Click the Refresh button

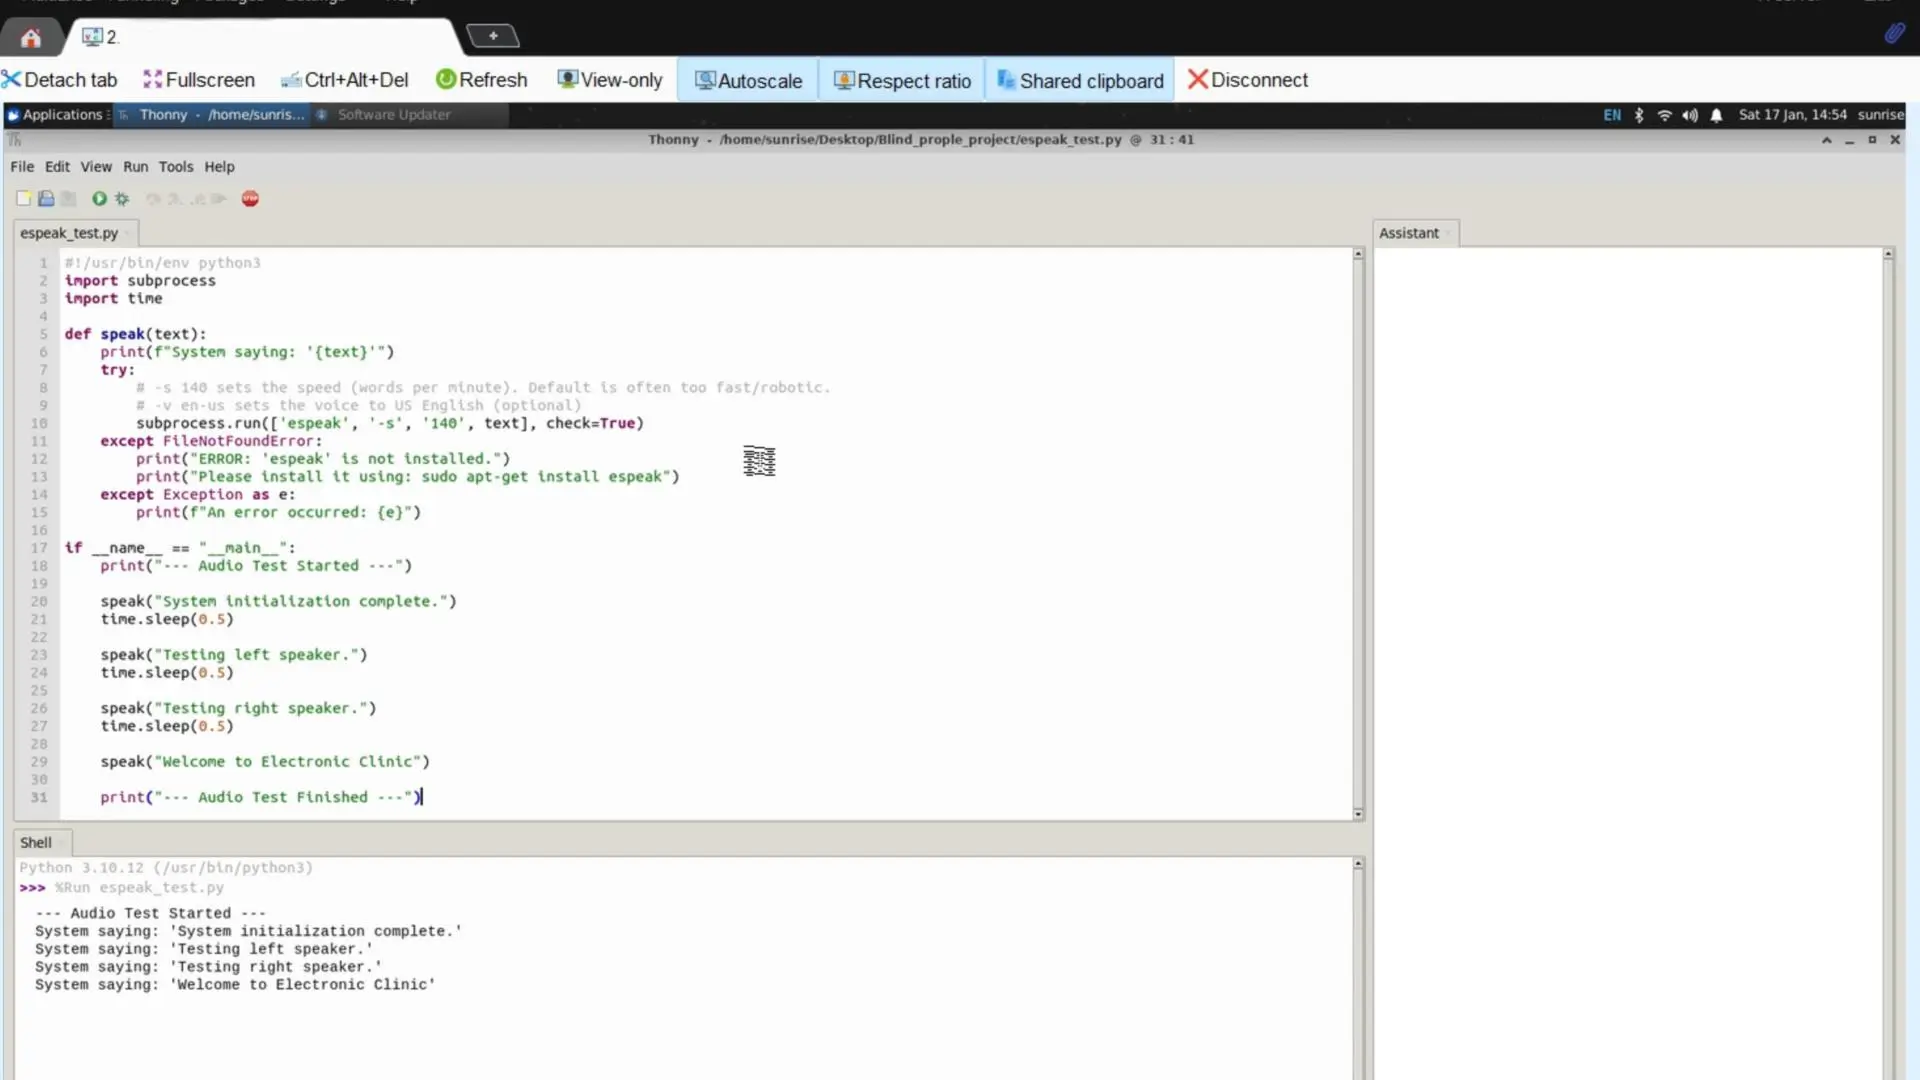click(x=481, y=80)
